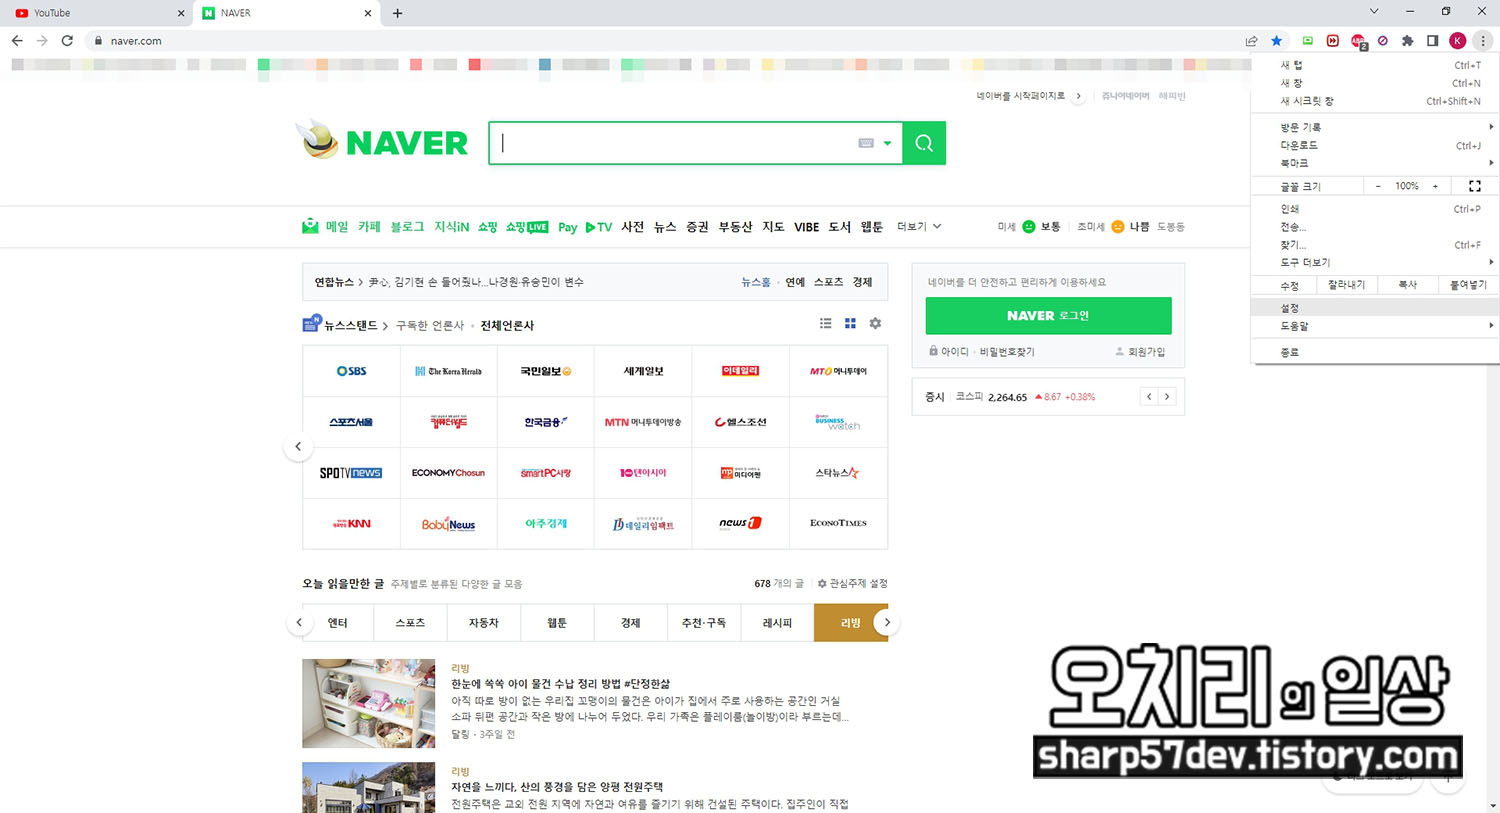Close the YouTube browser tab

point(181,13)
